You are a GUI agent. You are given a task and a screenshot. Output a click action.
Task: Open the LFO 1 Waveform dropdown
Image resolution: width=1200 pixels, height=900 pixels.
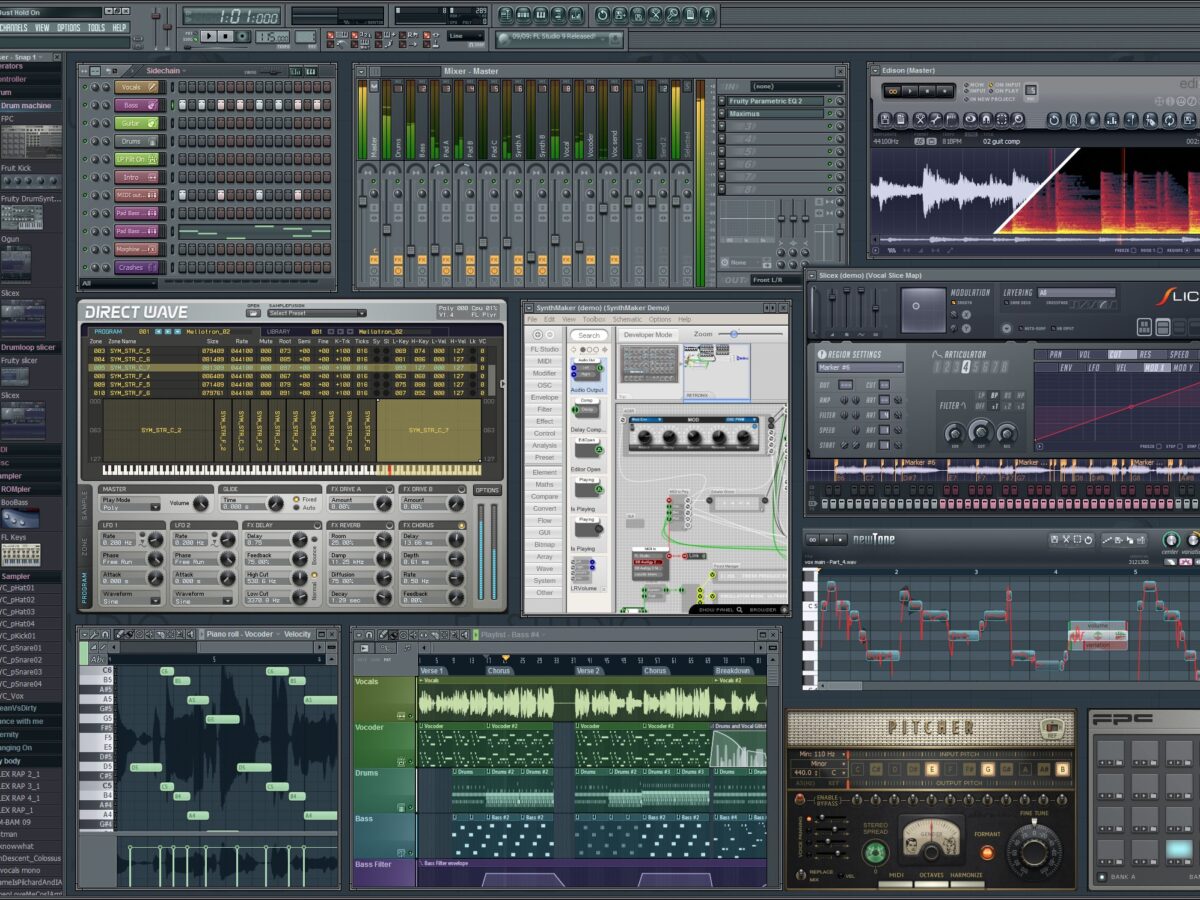pos(130,601)
